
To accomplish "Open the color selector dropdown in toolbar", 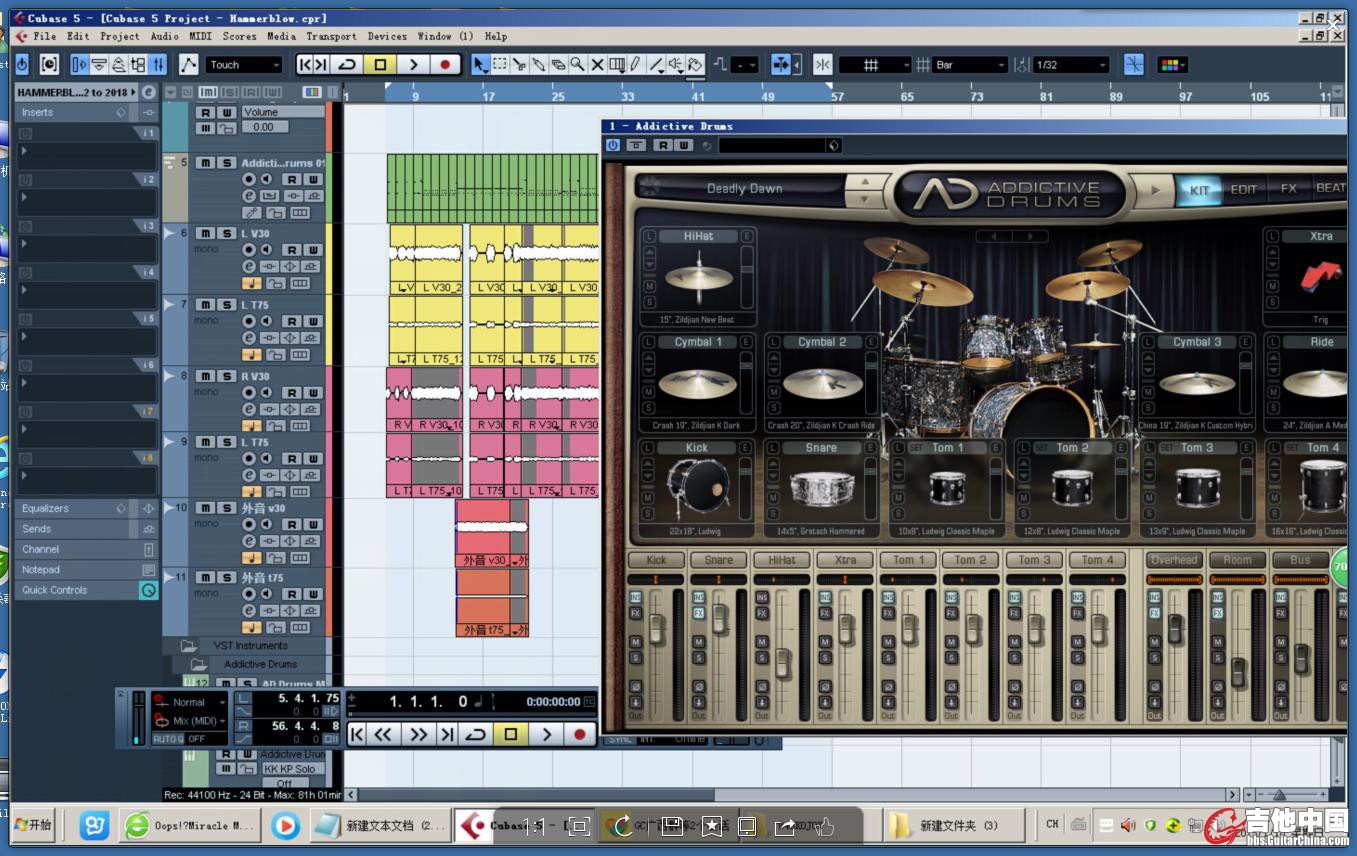I will (1172, 65).
